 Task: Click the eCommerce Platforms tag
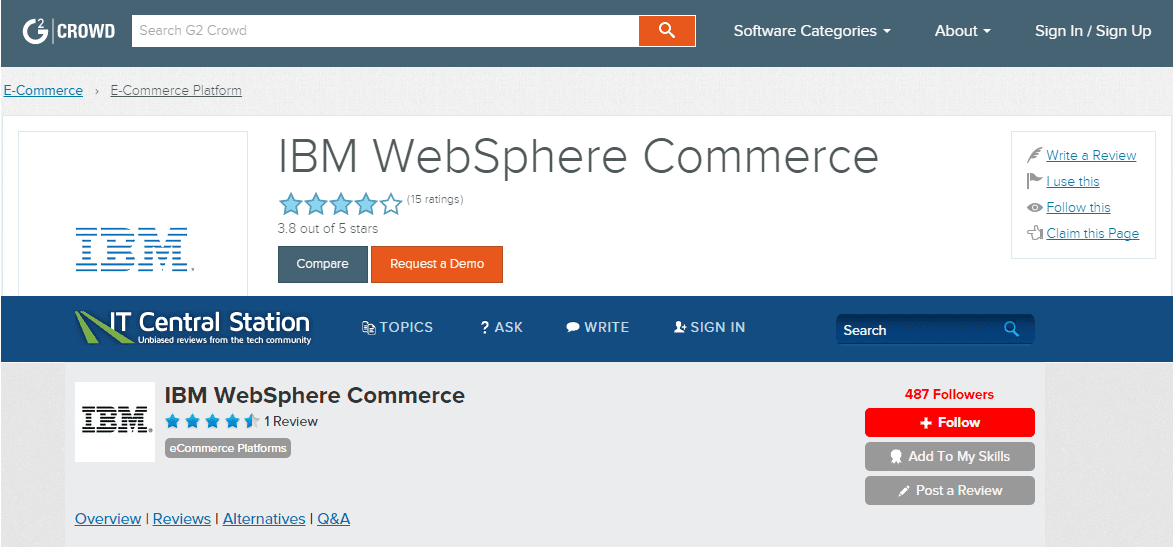point(227,448)
